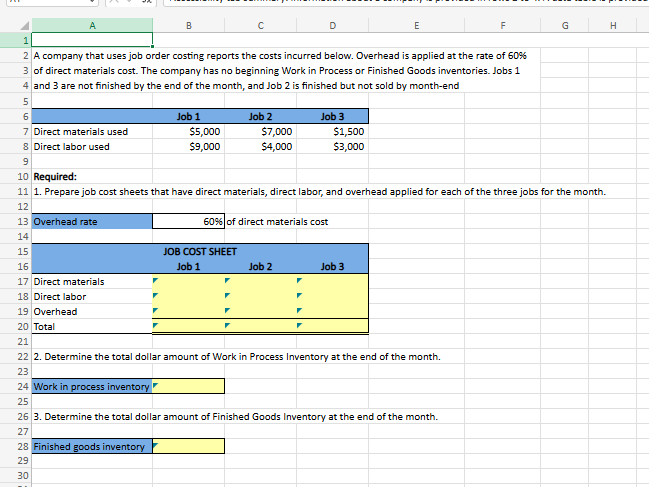Image resolution: width=649 pixels, height=487 pixels.
Task: Click Job 1 direct labor $9,000 cell
Action: tap(189, 146)
